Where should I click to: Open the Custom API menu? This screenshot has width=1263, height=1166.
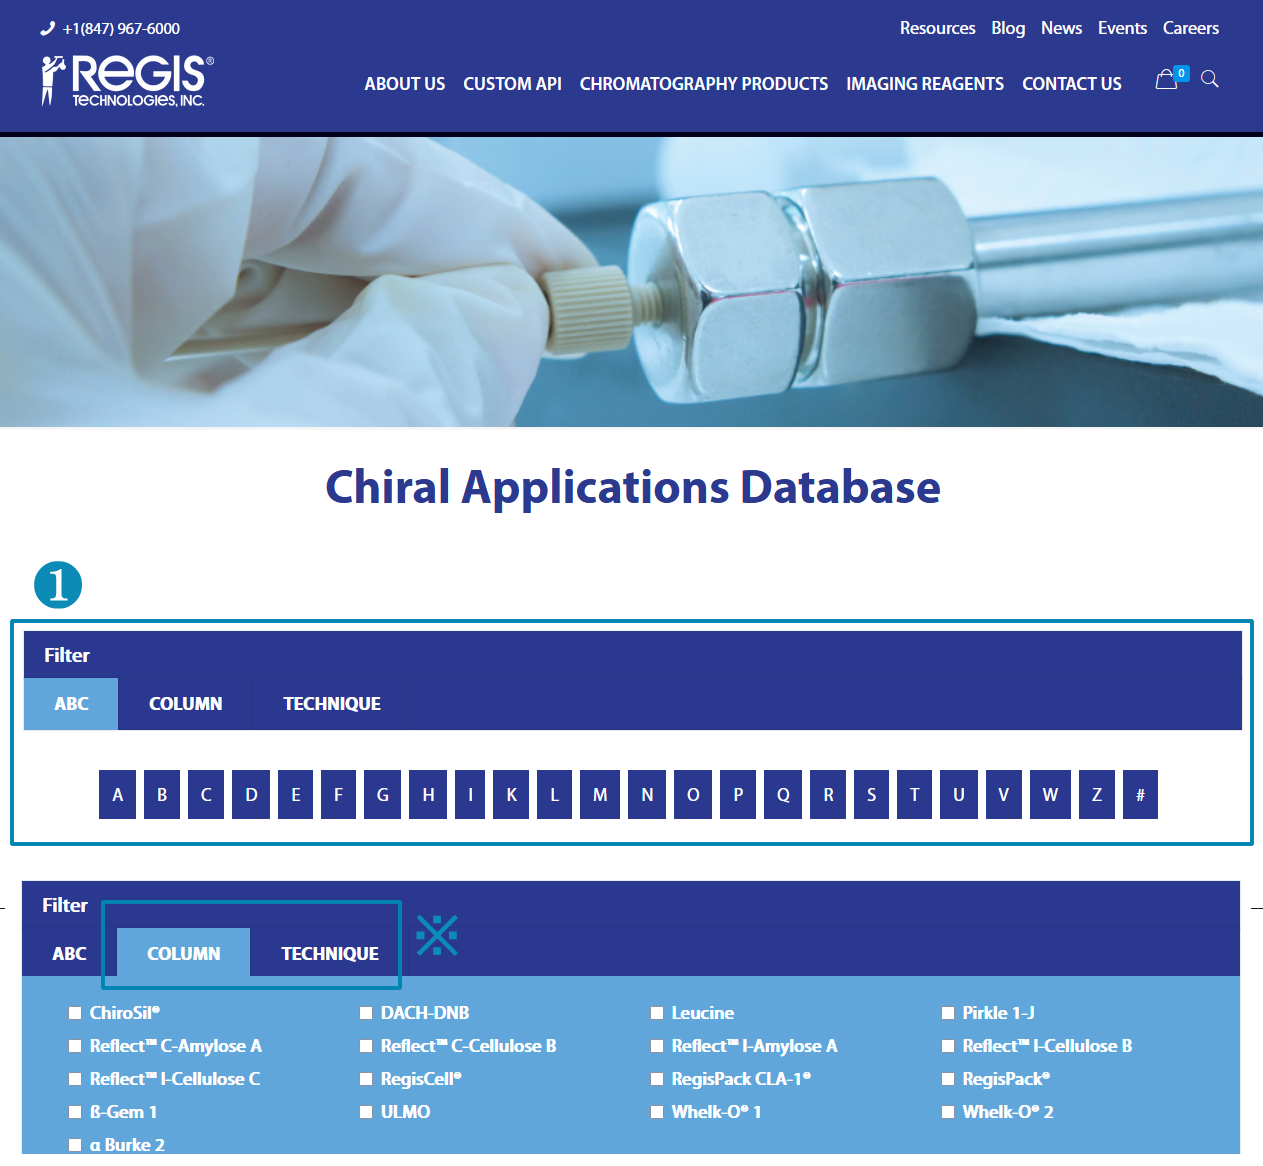512,84
